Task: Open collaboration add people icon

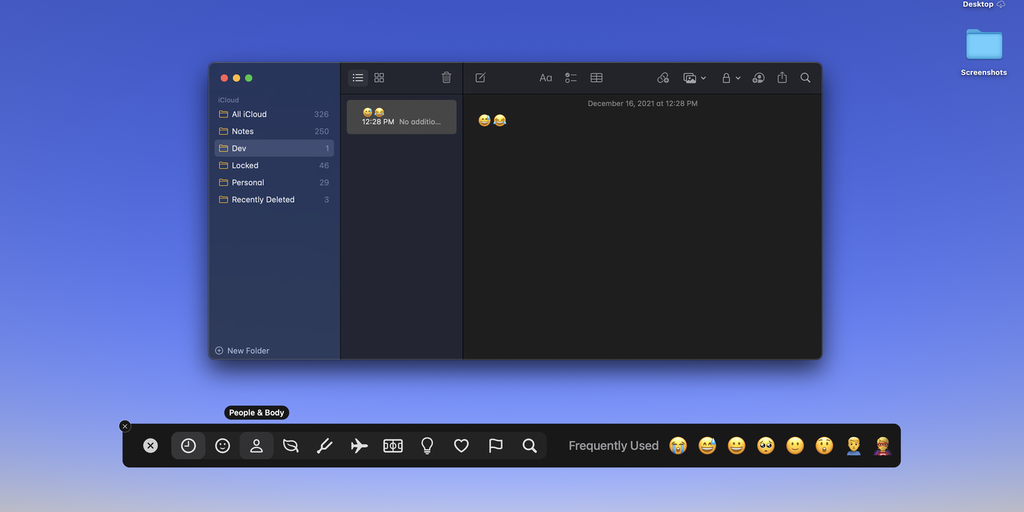Action: click(758, 78)
